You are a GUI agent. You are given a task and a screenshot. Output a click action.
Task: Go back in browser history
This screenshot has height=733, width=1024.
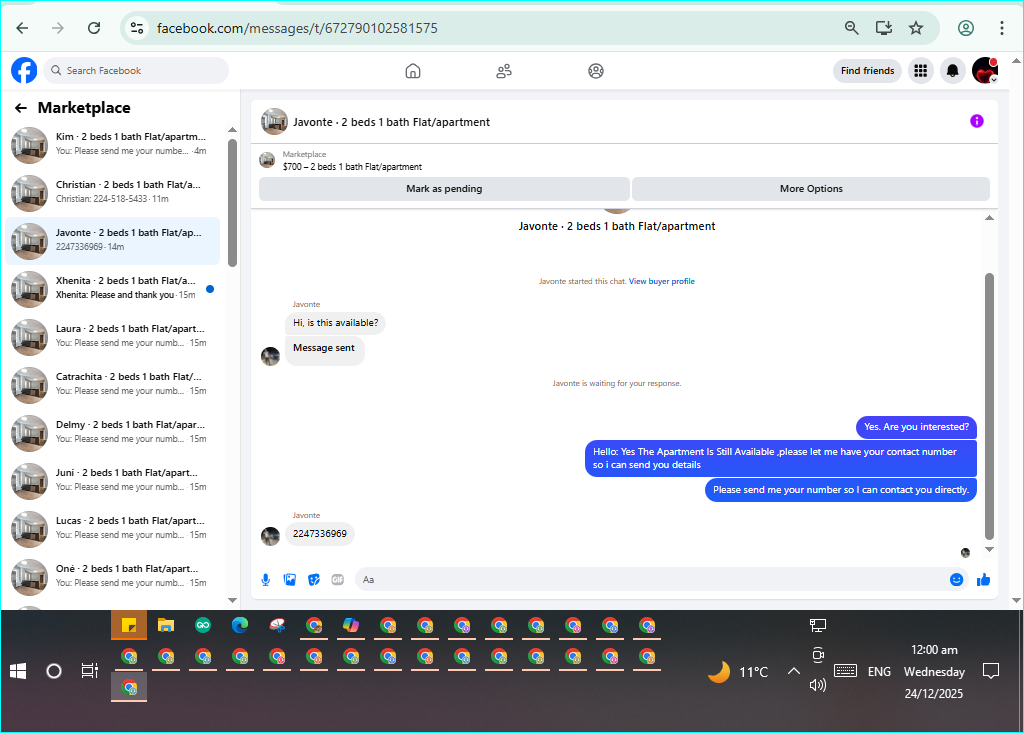22,28
